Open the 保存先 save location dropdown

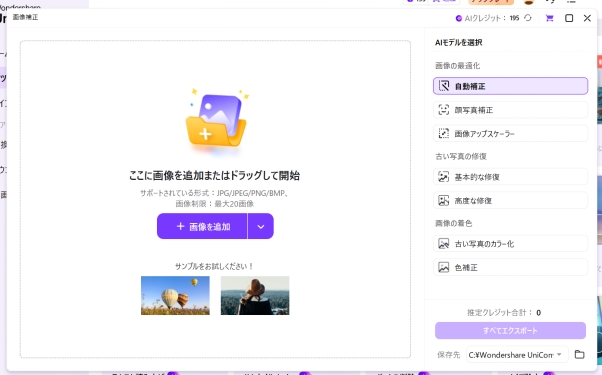(x=517, y=355)
